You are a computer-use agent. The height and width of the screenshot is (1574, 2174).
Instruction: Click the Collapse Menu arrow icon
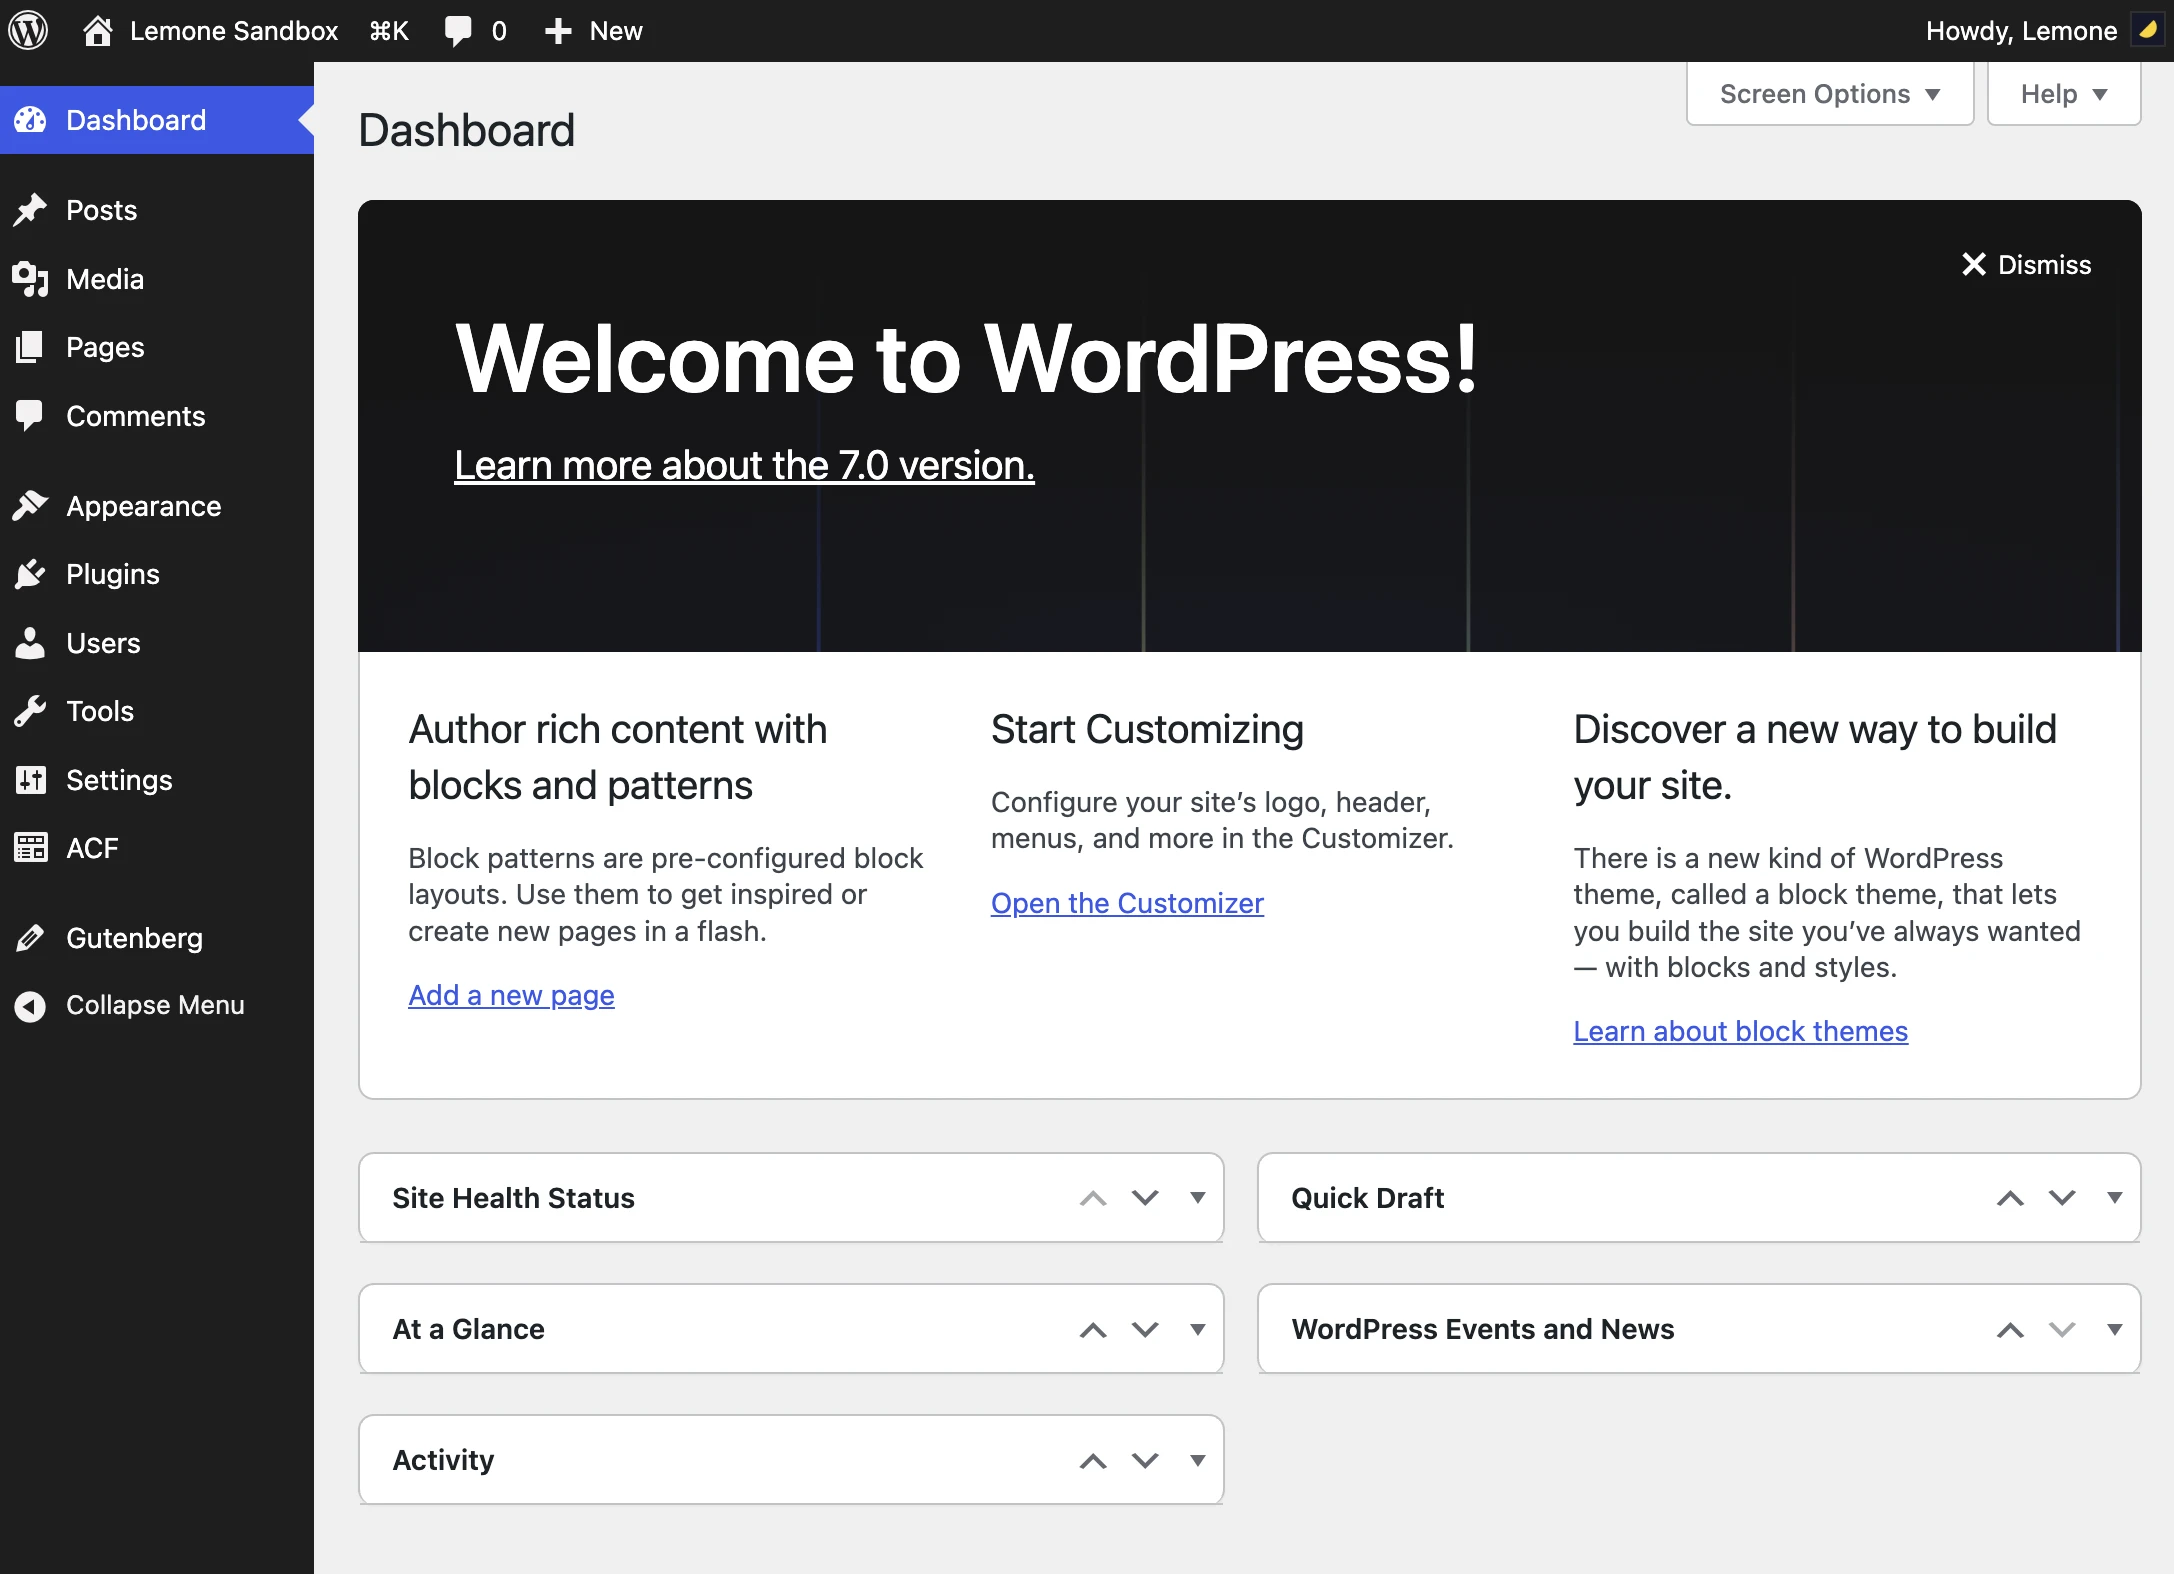pos(30,1006)
